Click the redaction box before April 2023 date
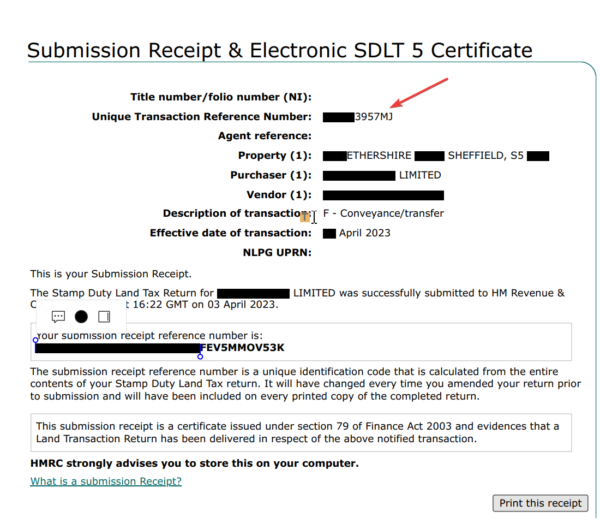Image resolution: width=600 pixels, height=529 pixels. (x=329, y=233)
